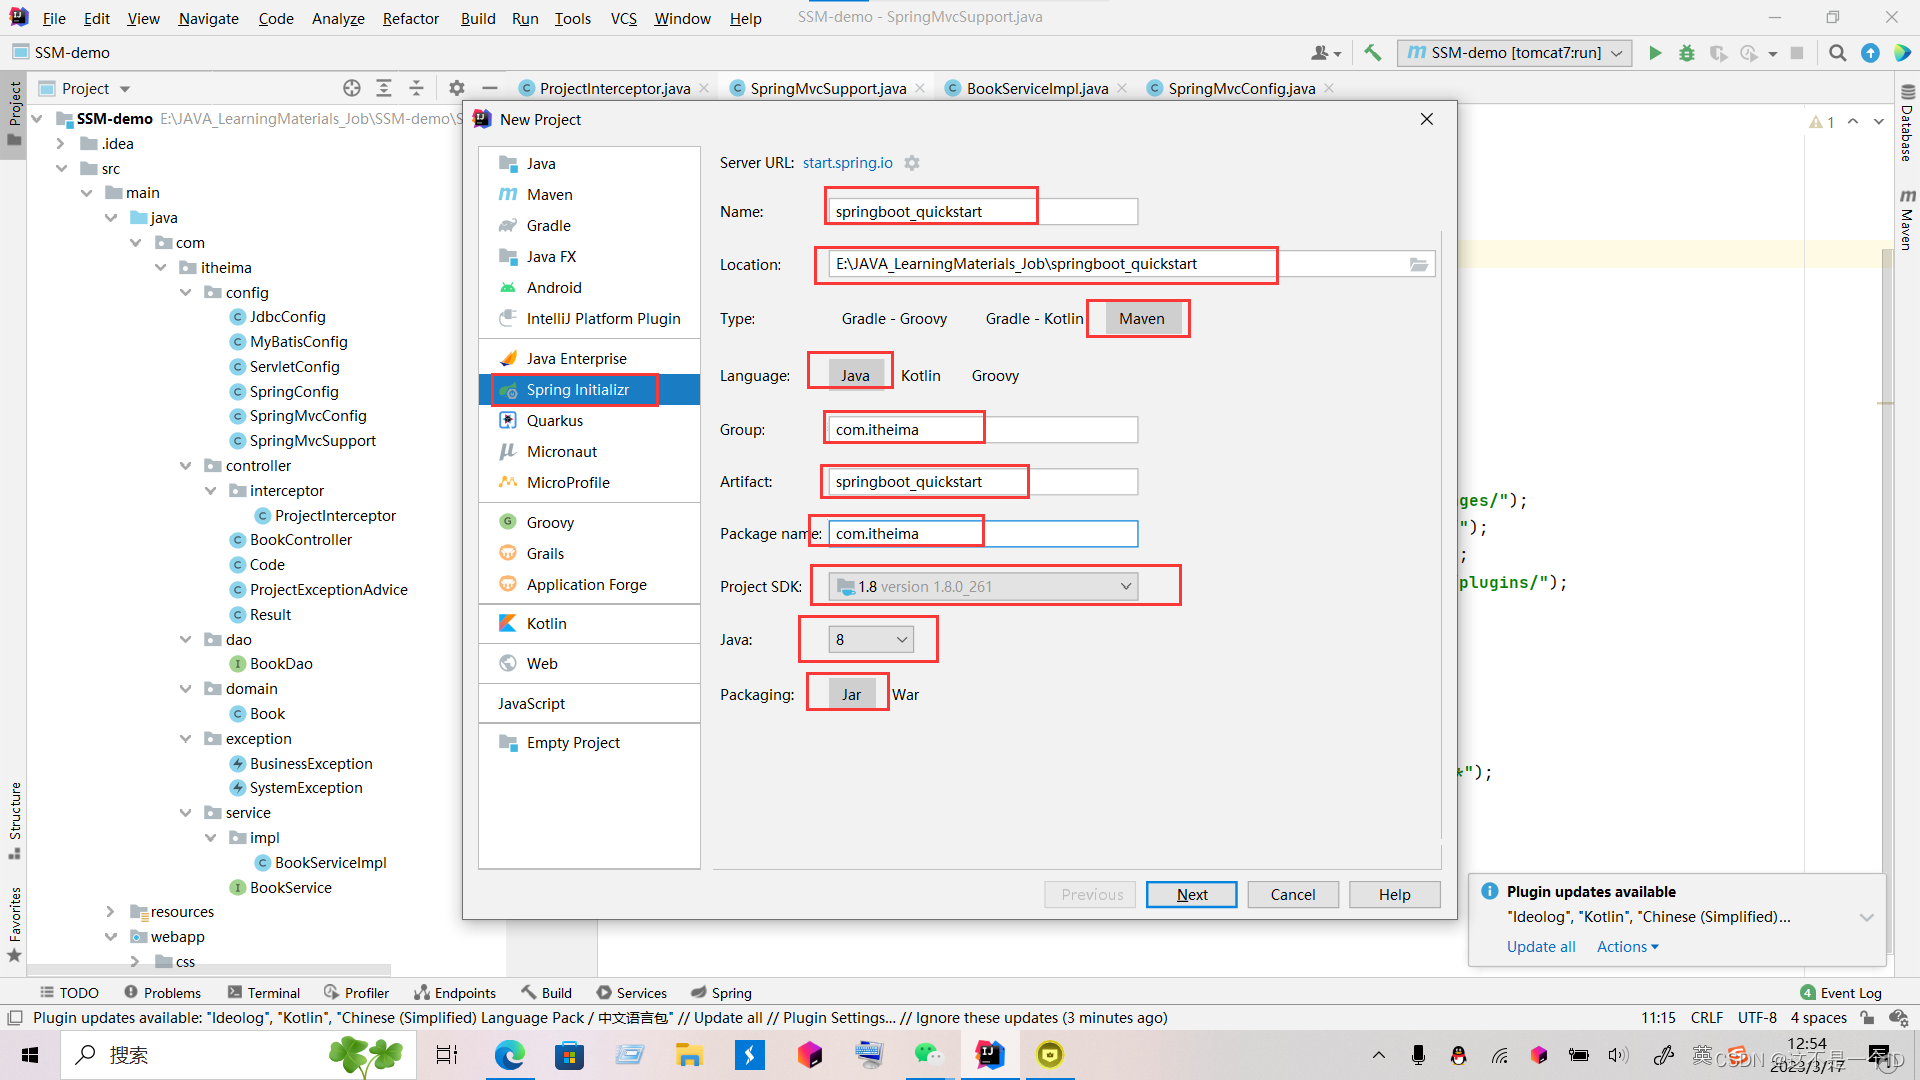Click the Name input field
The height and width of the screenshot is (1080, 1920).
983,212
